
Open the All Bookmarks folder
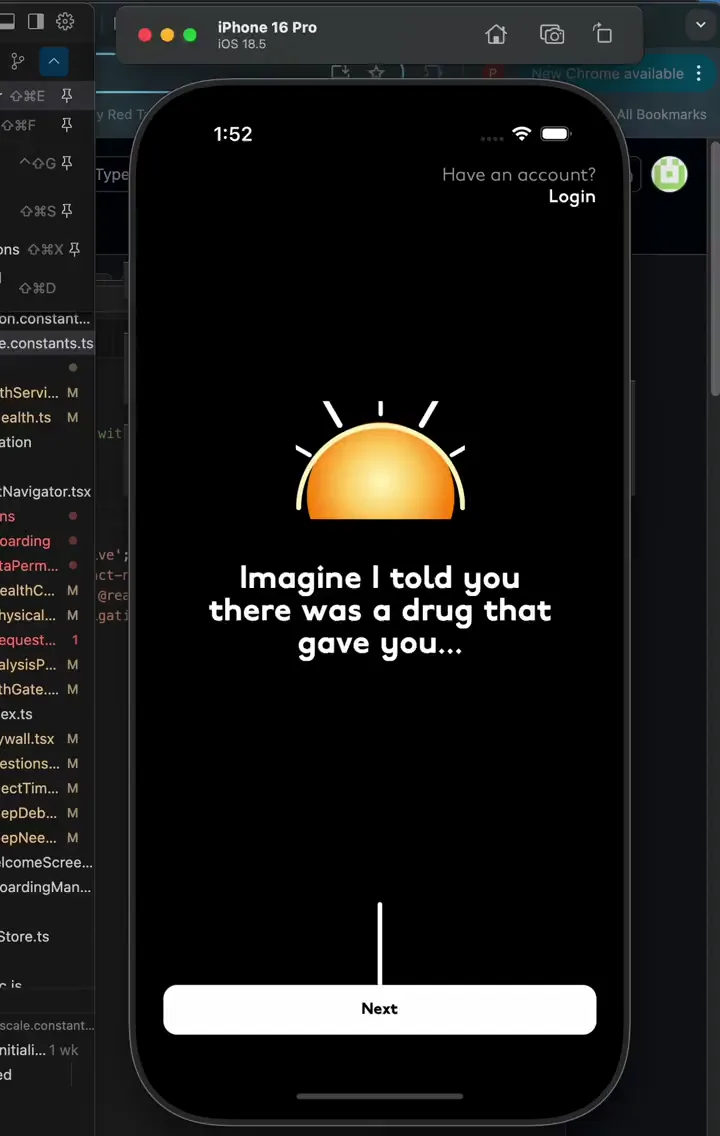pos(661,114)
